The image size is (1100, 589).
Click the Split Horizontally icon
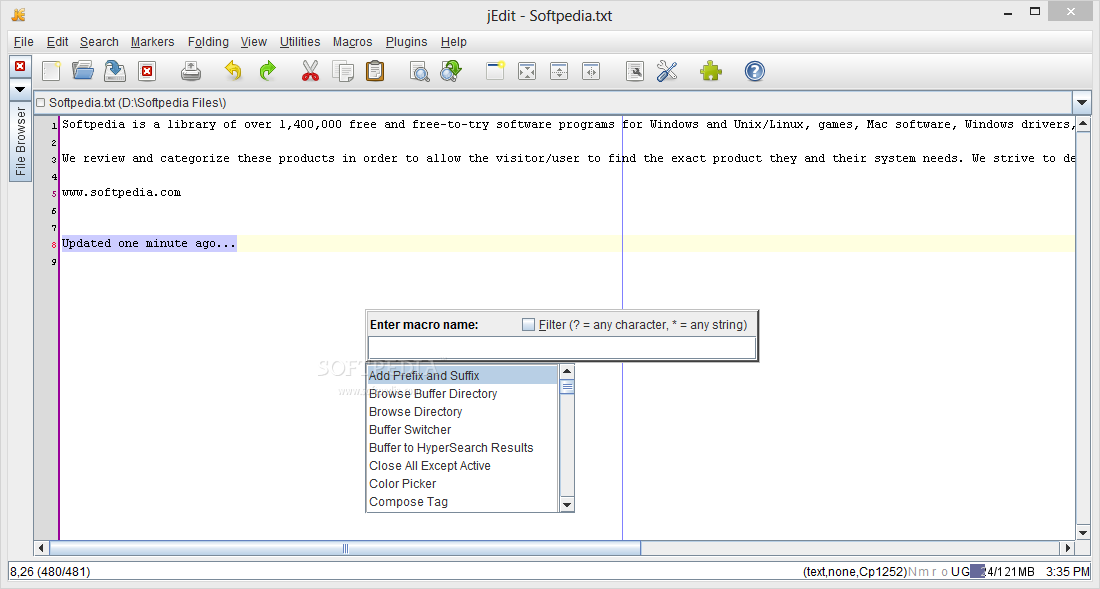(559, 71)
